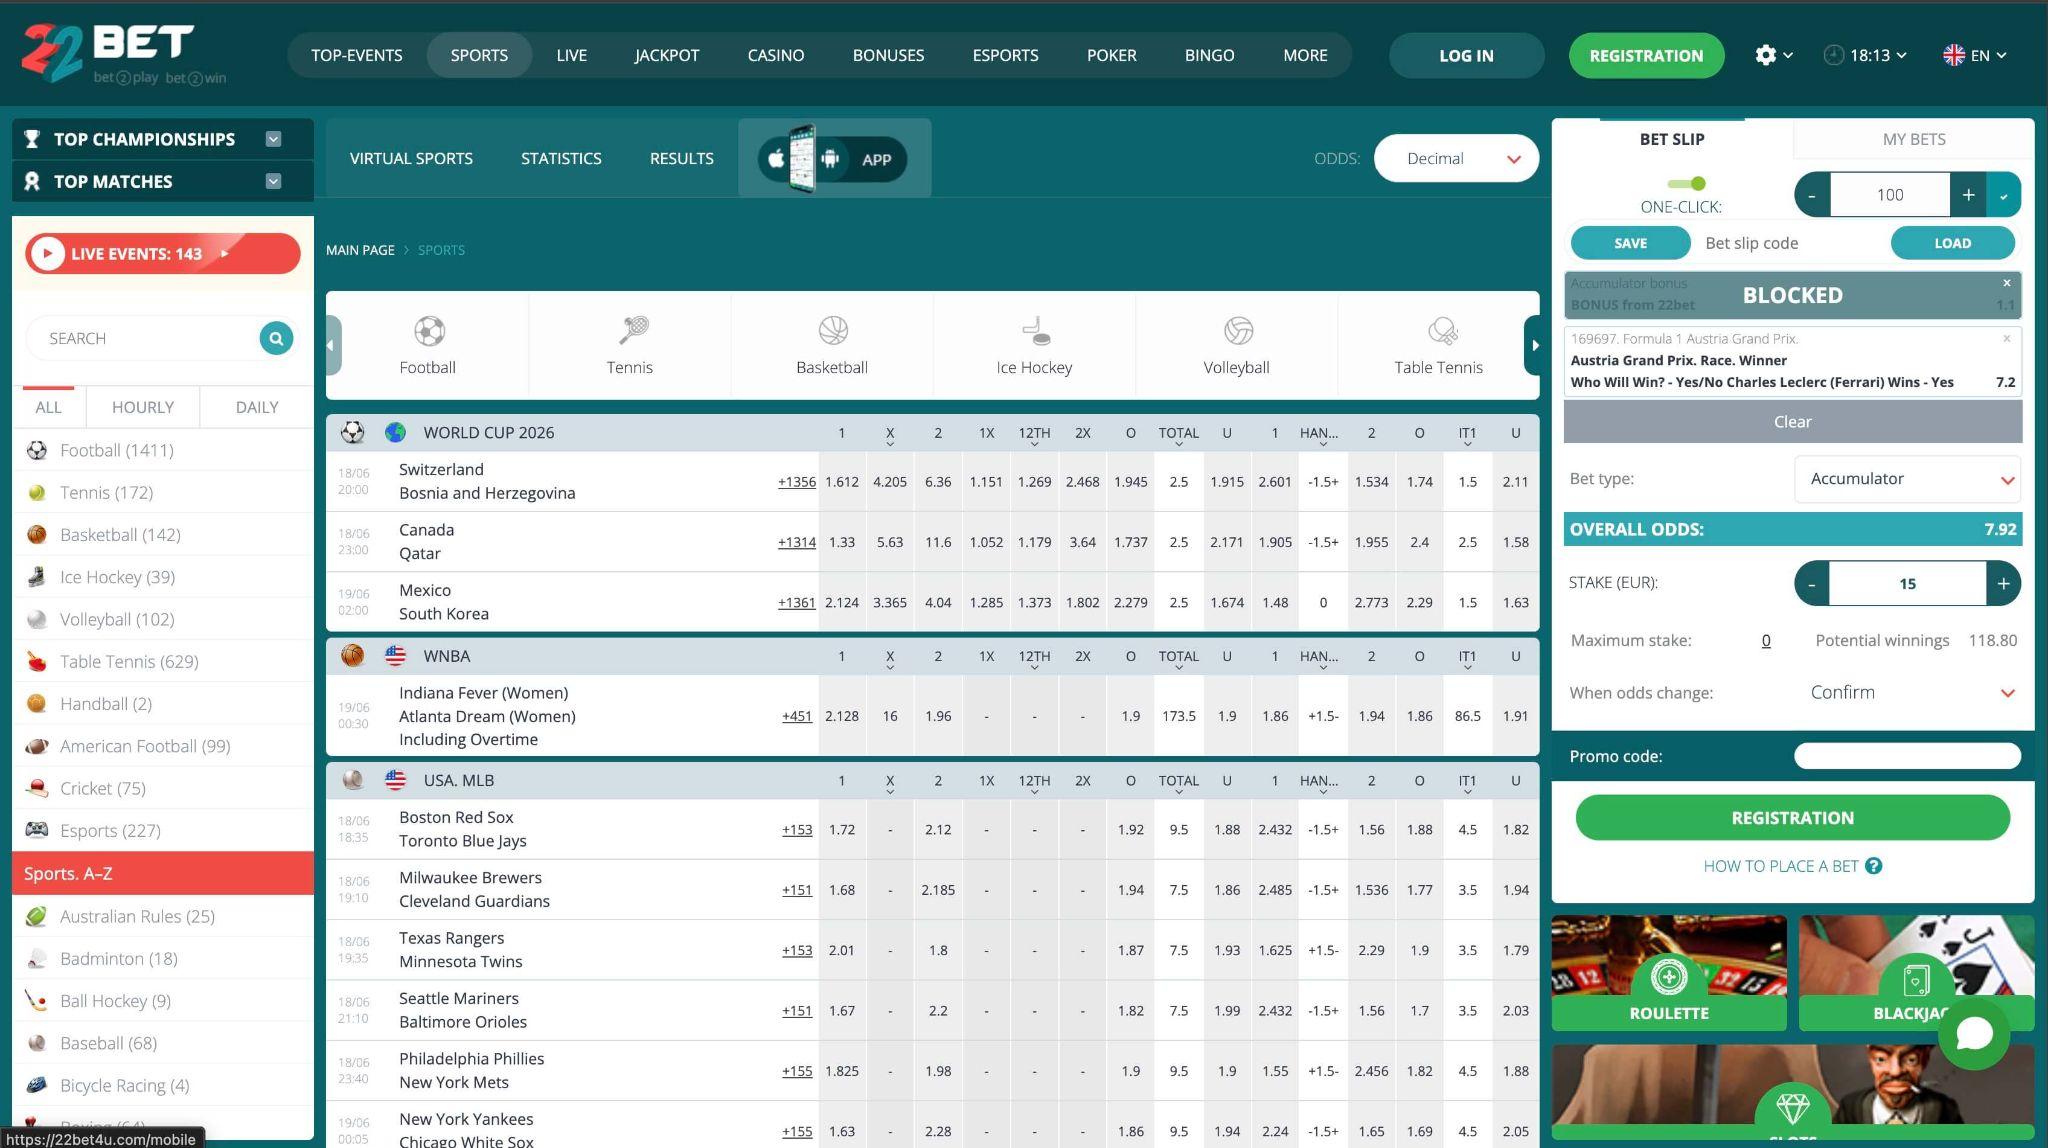Select the Football sport icon tile

[x=427, y=346]
